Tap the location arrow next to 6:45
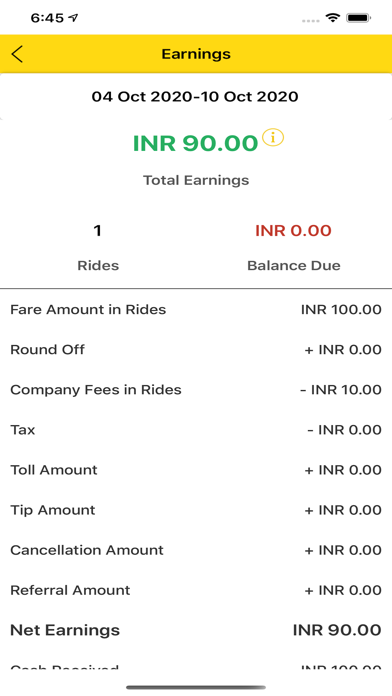Viewport: 392px width, 696px height. (x=73, y=18)
